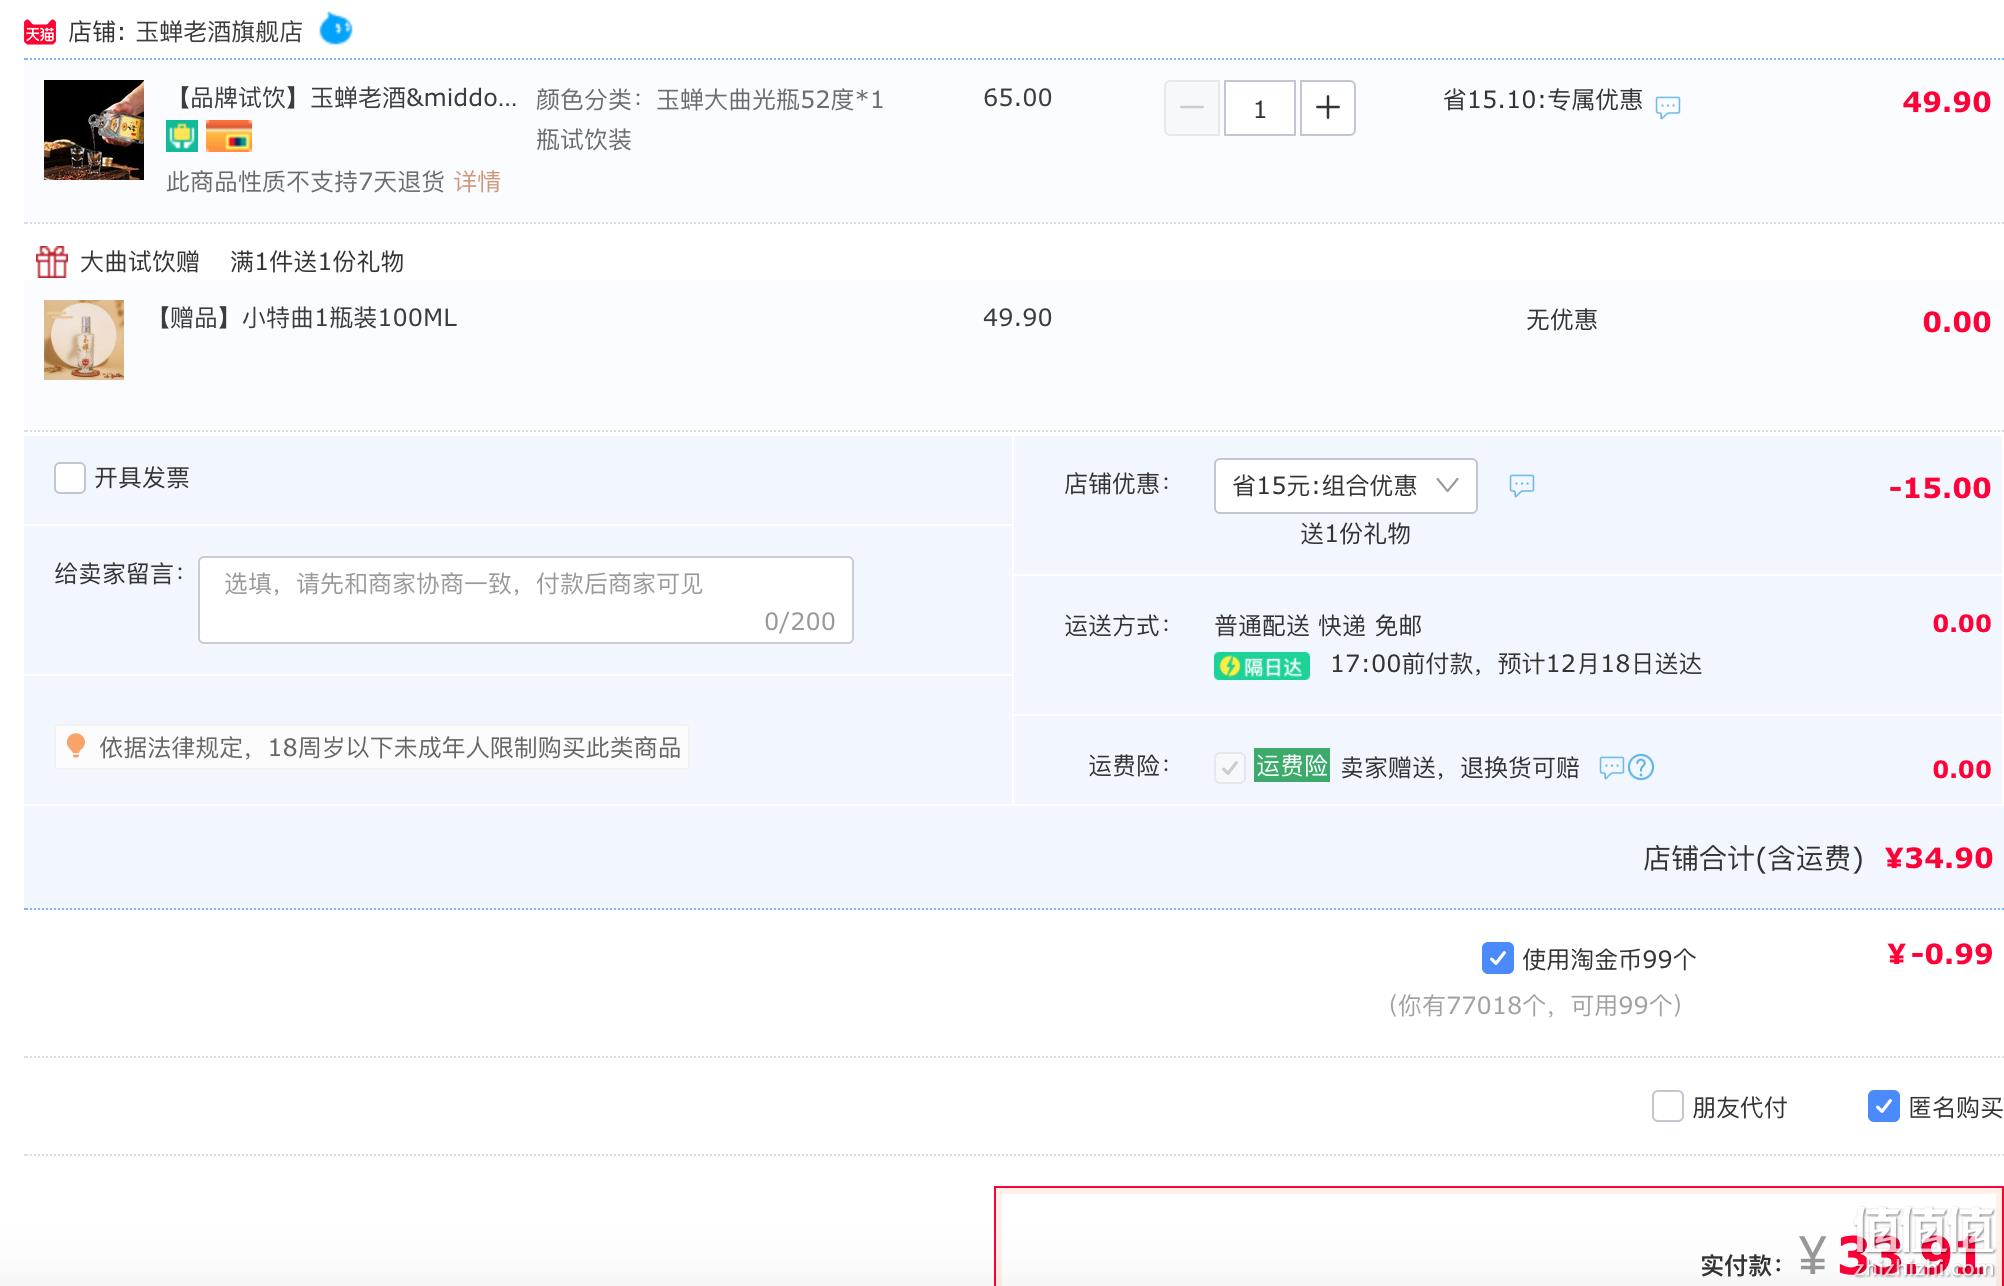This screenshot has height=1286, width=2004.
Task: Decrease quantity with the minus button
Action: tap(1192, 108)
